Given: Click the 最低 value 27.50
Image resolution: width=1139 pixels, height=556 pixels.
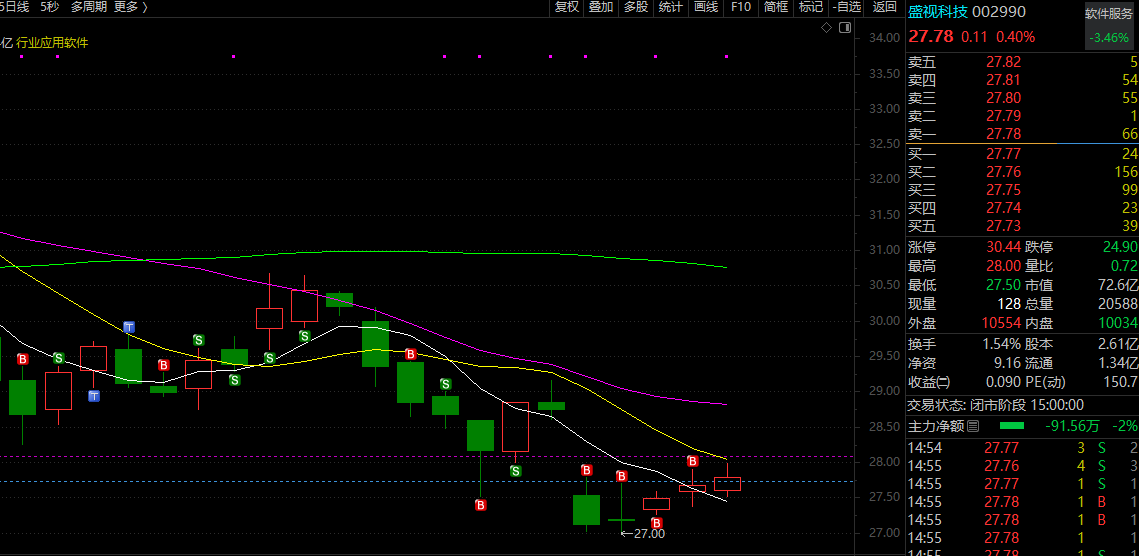Looking at the screenshot, I should click(1002, 286).
